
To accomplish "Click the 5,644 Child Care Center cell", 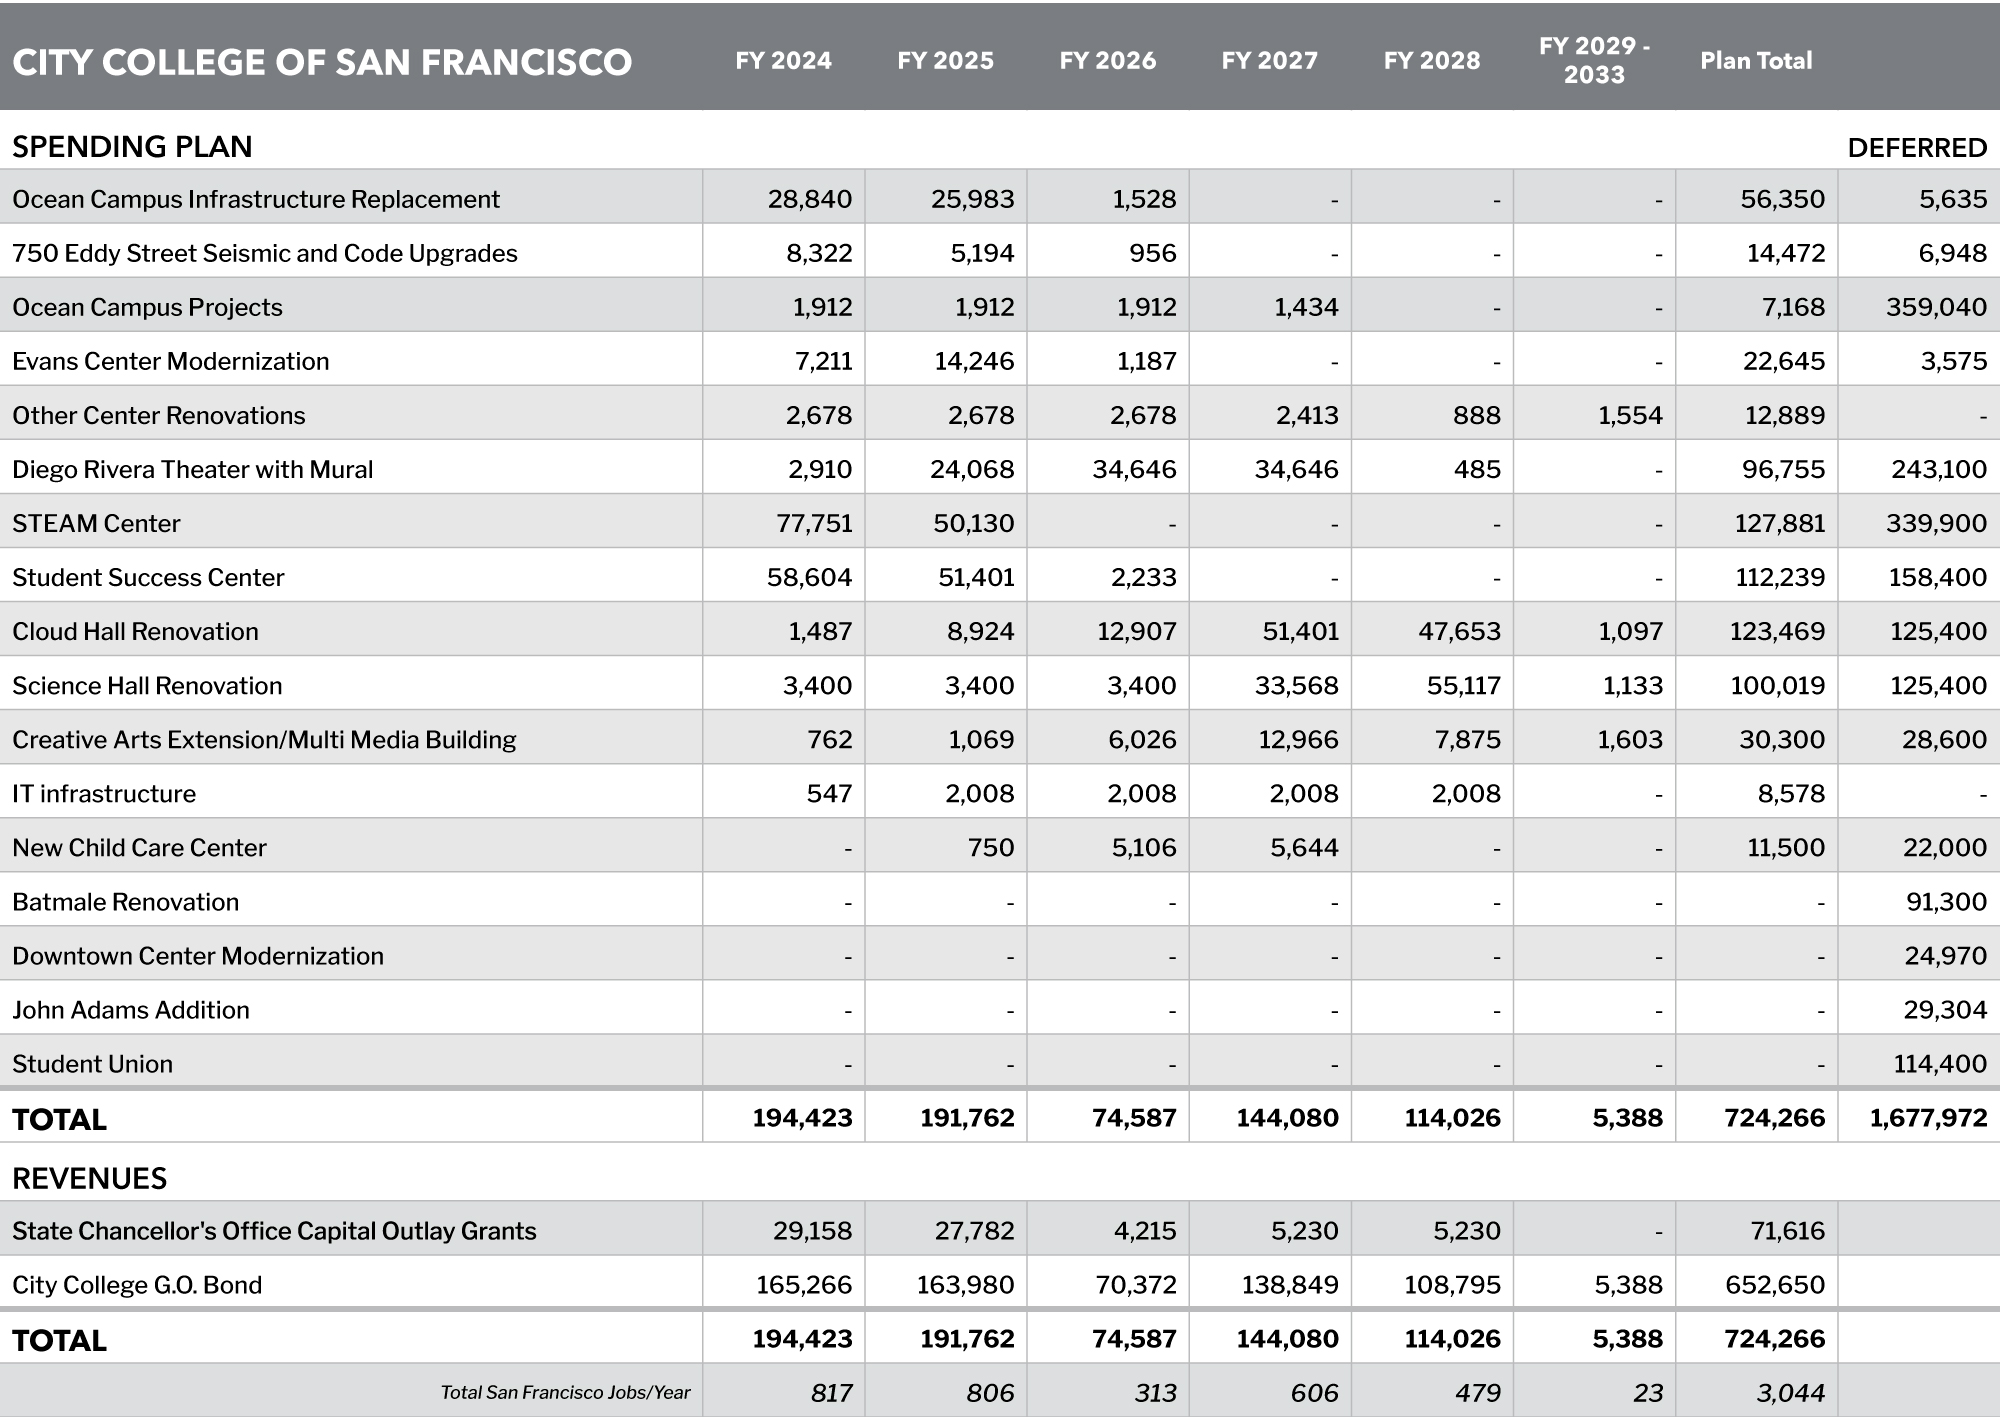I will [x=1304, y=847].
